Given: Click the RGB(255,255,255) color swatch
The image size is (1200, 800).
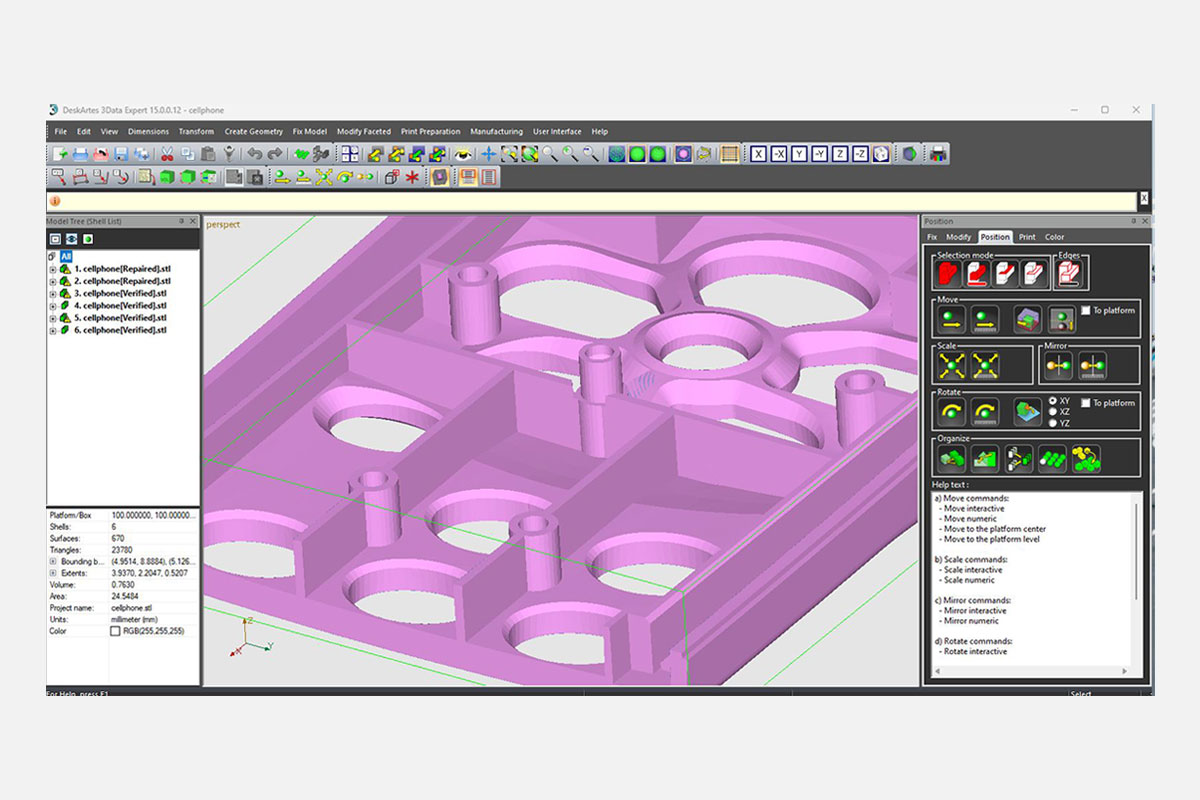Looking at the screenshot, I should (115, 631).
